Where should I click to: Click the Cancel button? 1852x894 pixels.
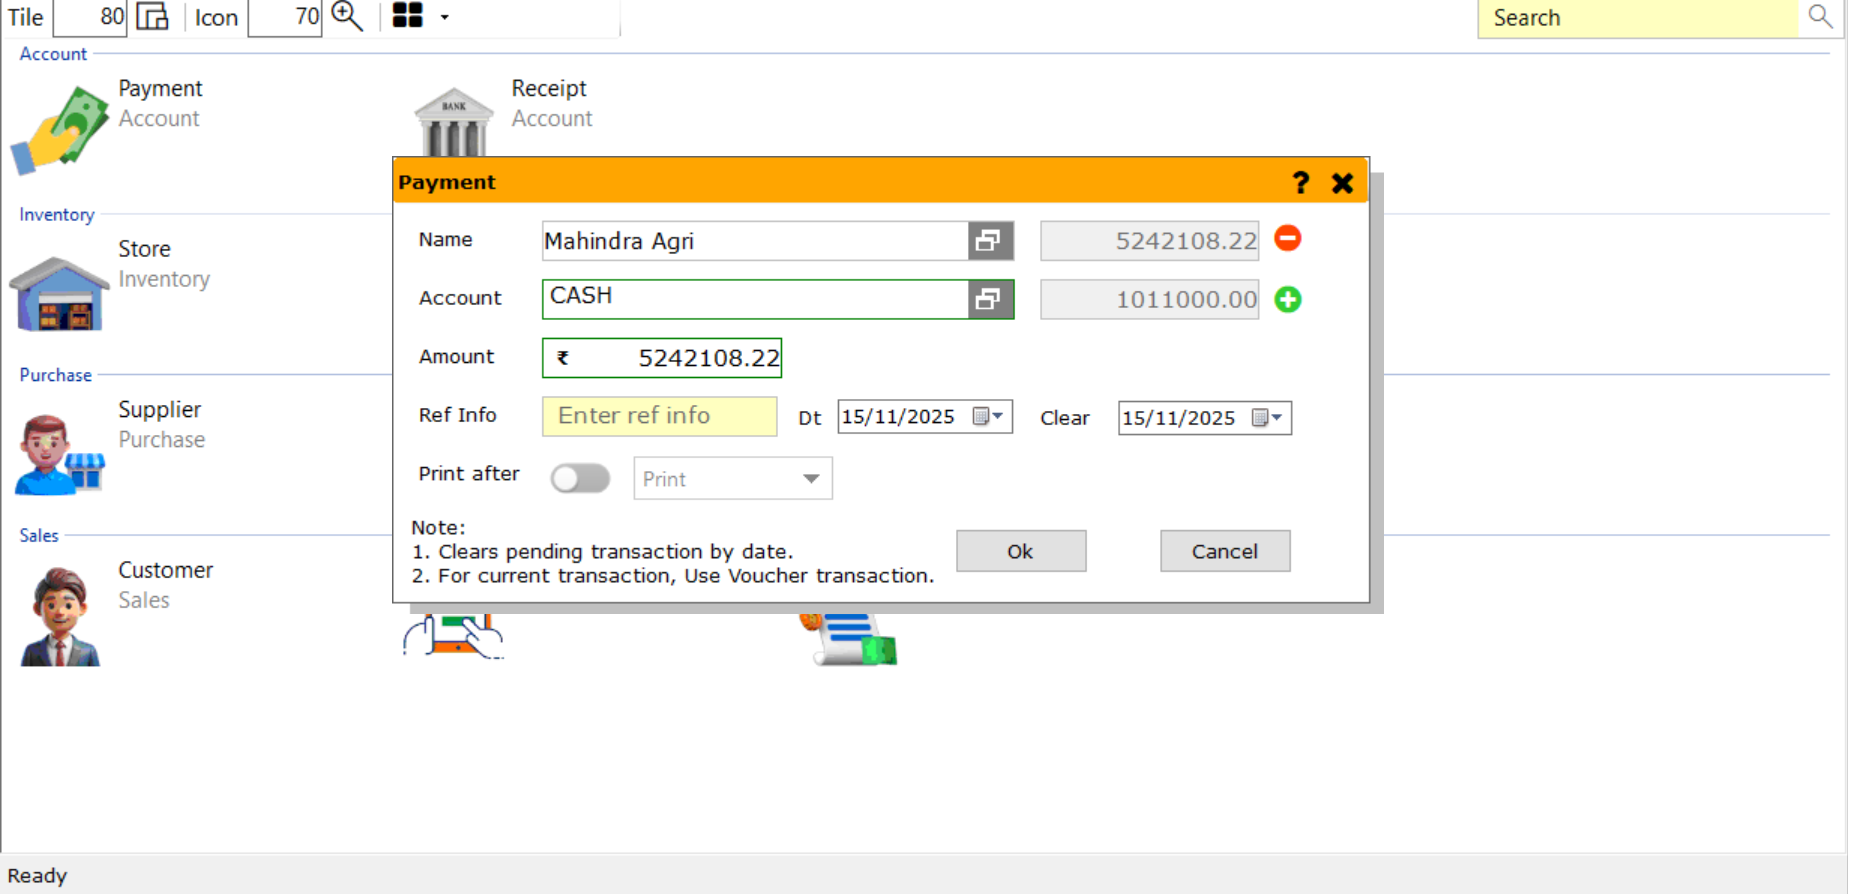[x=1225, y=551]
